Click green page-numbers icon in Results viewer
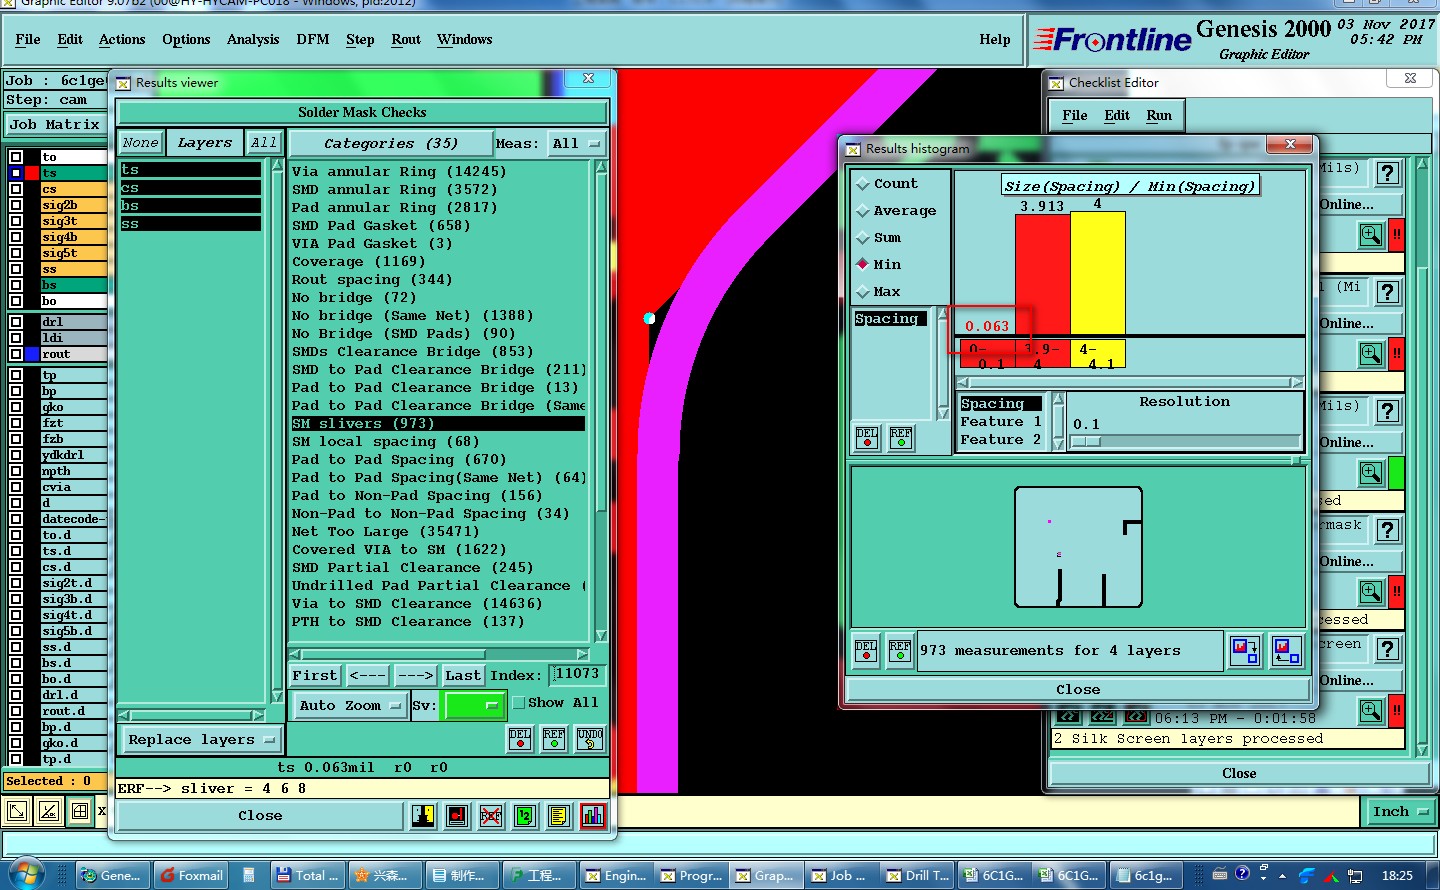The image size is (1440, 890). tap(525, 816)
